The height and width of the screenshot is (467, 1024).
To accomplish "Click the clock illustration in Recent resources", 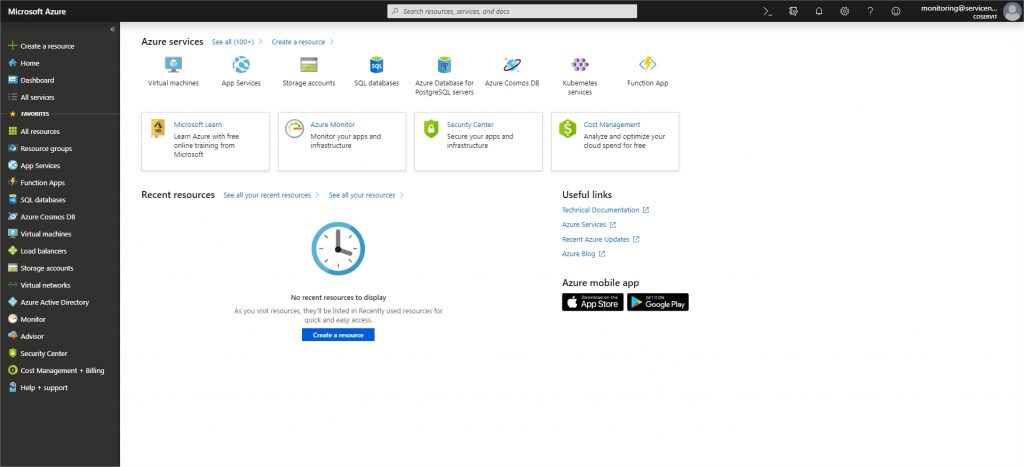I will tap(338, 248).
